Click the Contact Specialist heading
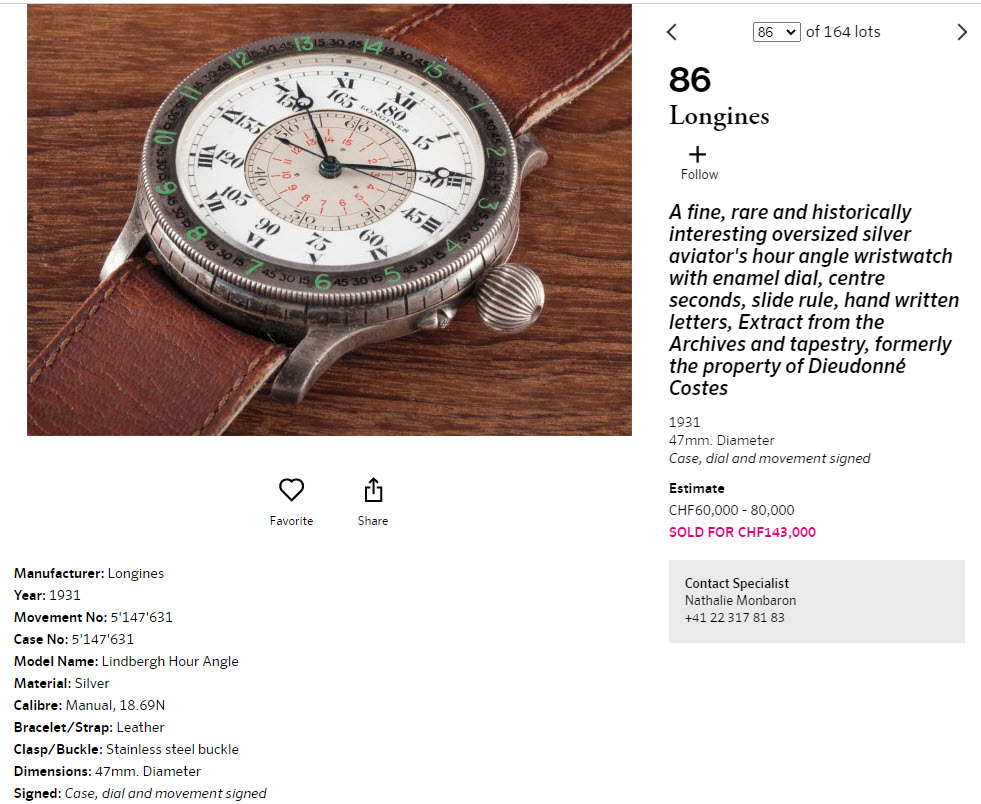The width and height of the screenshot is (981, 804). 737,583
